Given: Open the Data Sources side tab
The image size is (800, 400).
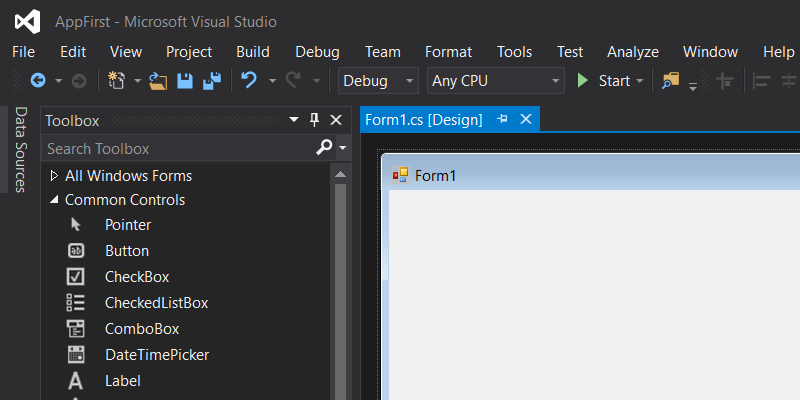Looking at the screenshot, I should pos(20,149).
